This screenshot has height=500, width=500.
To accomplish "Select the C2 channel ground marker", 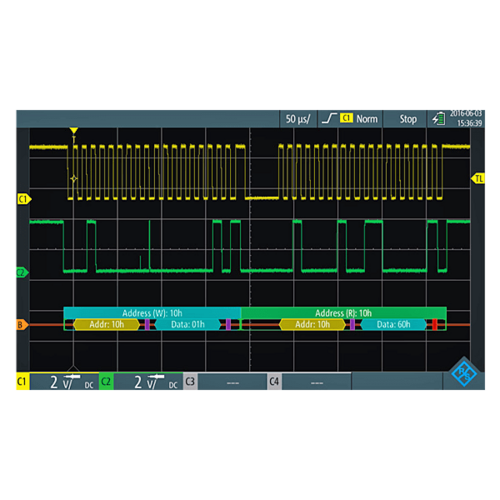I will 22,272.
